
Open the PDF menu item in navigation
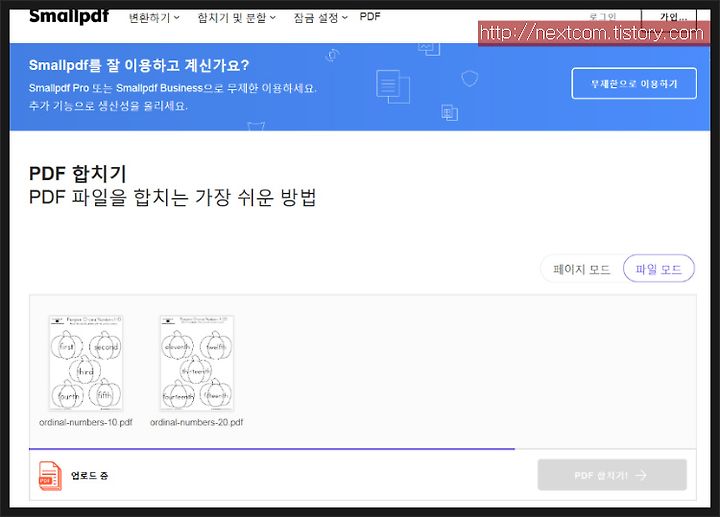(370, 17)
